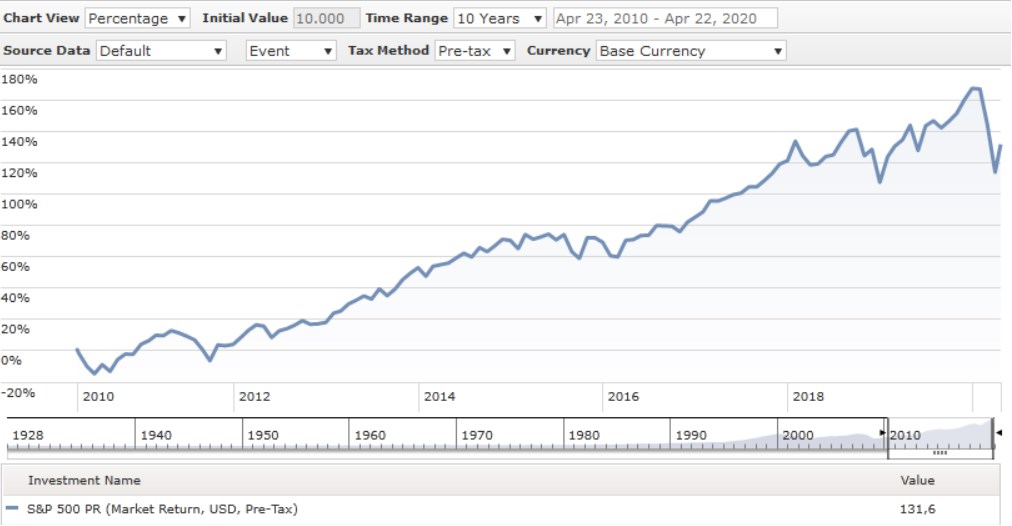This screenshot has width=1012, height=526.
Task: Expand the Tax Method Pre-tax dropdown
Action: click(x=474, y=51)
